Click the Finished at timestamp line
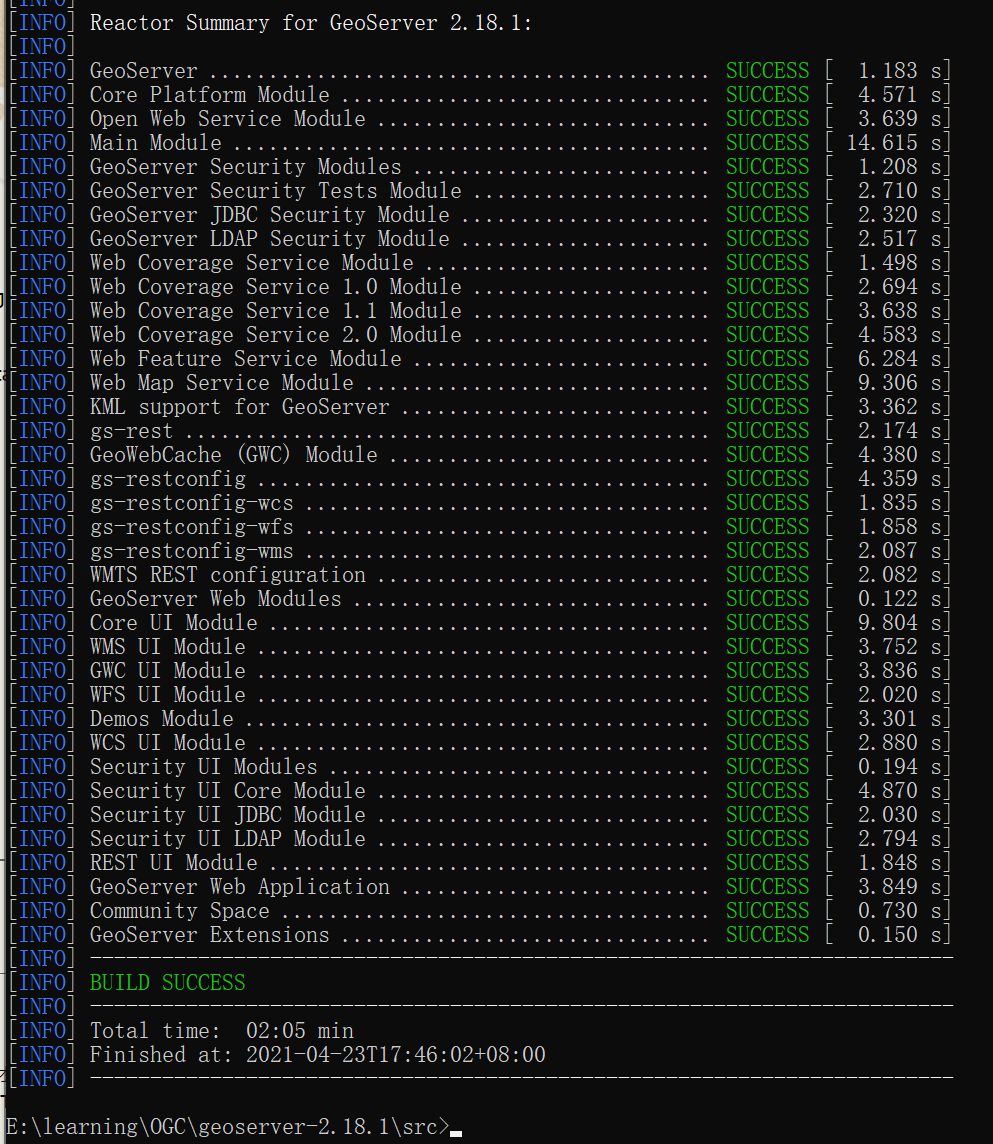This screenshot has height=1144, width=993. 317,1055
